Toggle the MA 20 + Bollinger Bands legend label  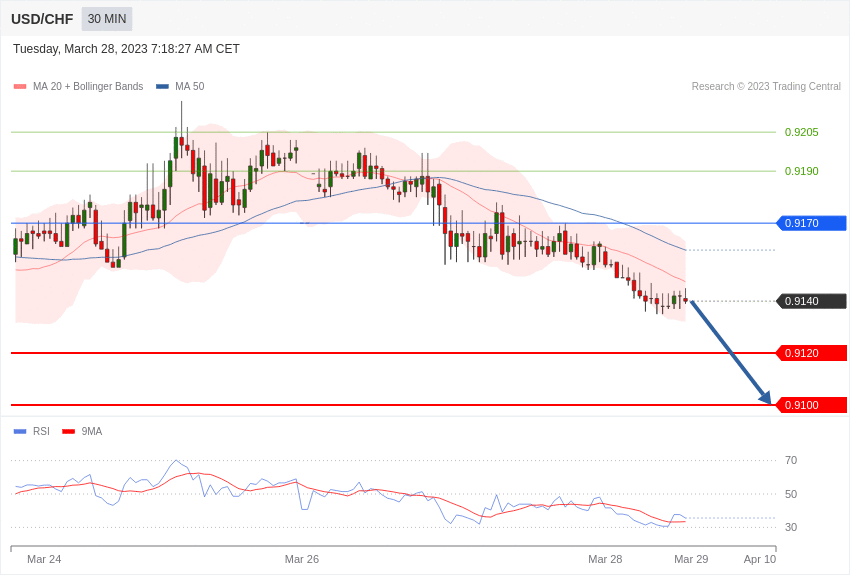[x=88, y=87]
